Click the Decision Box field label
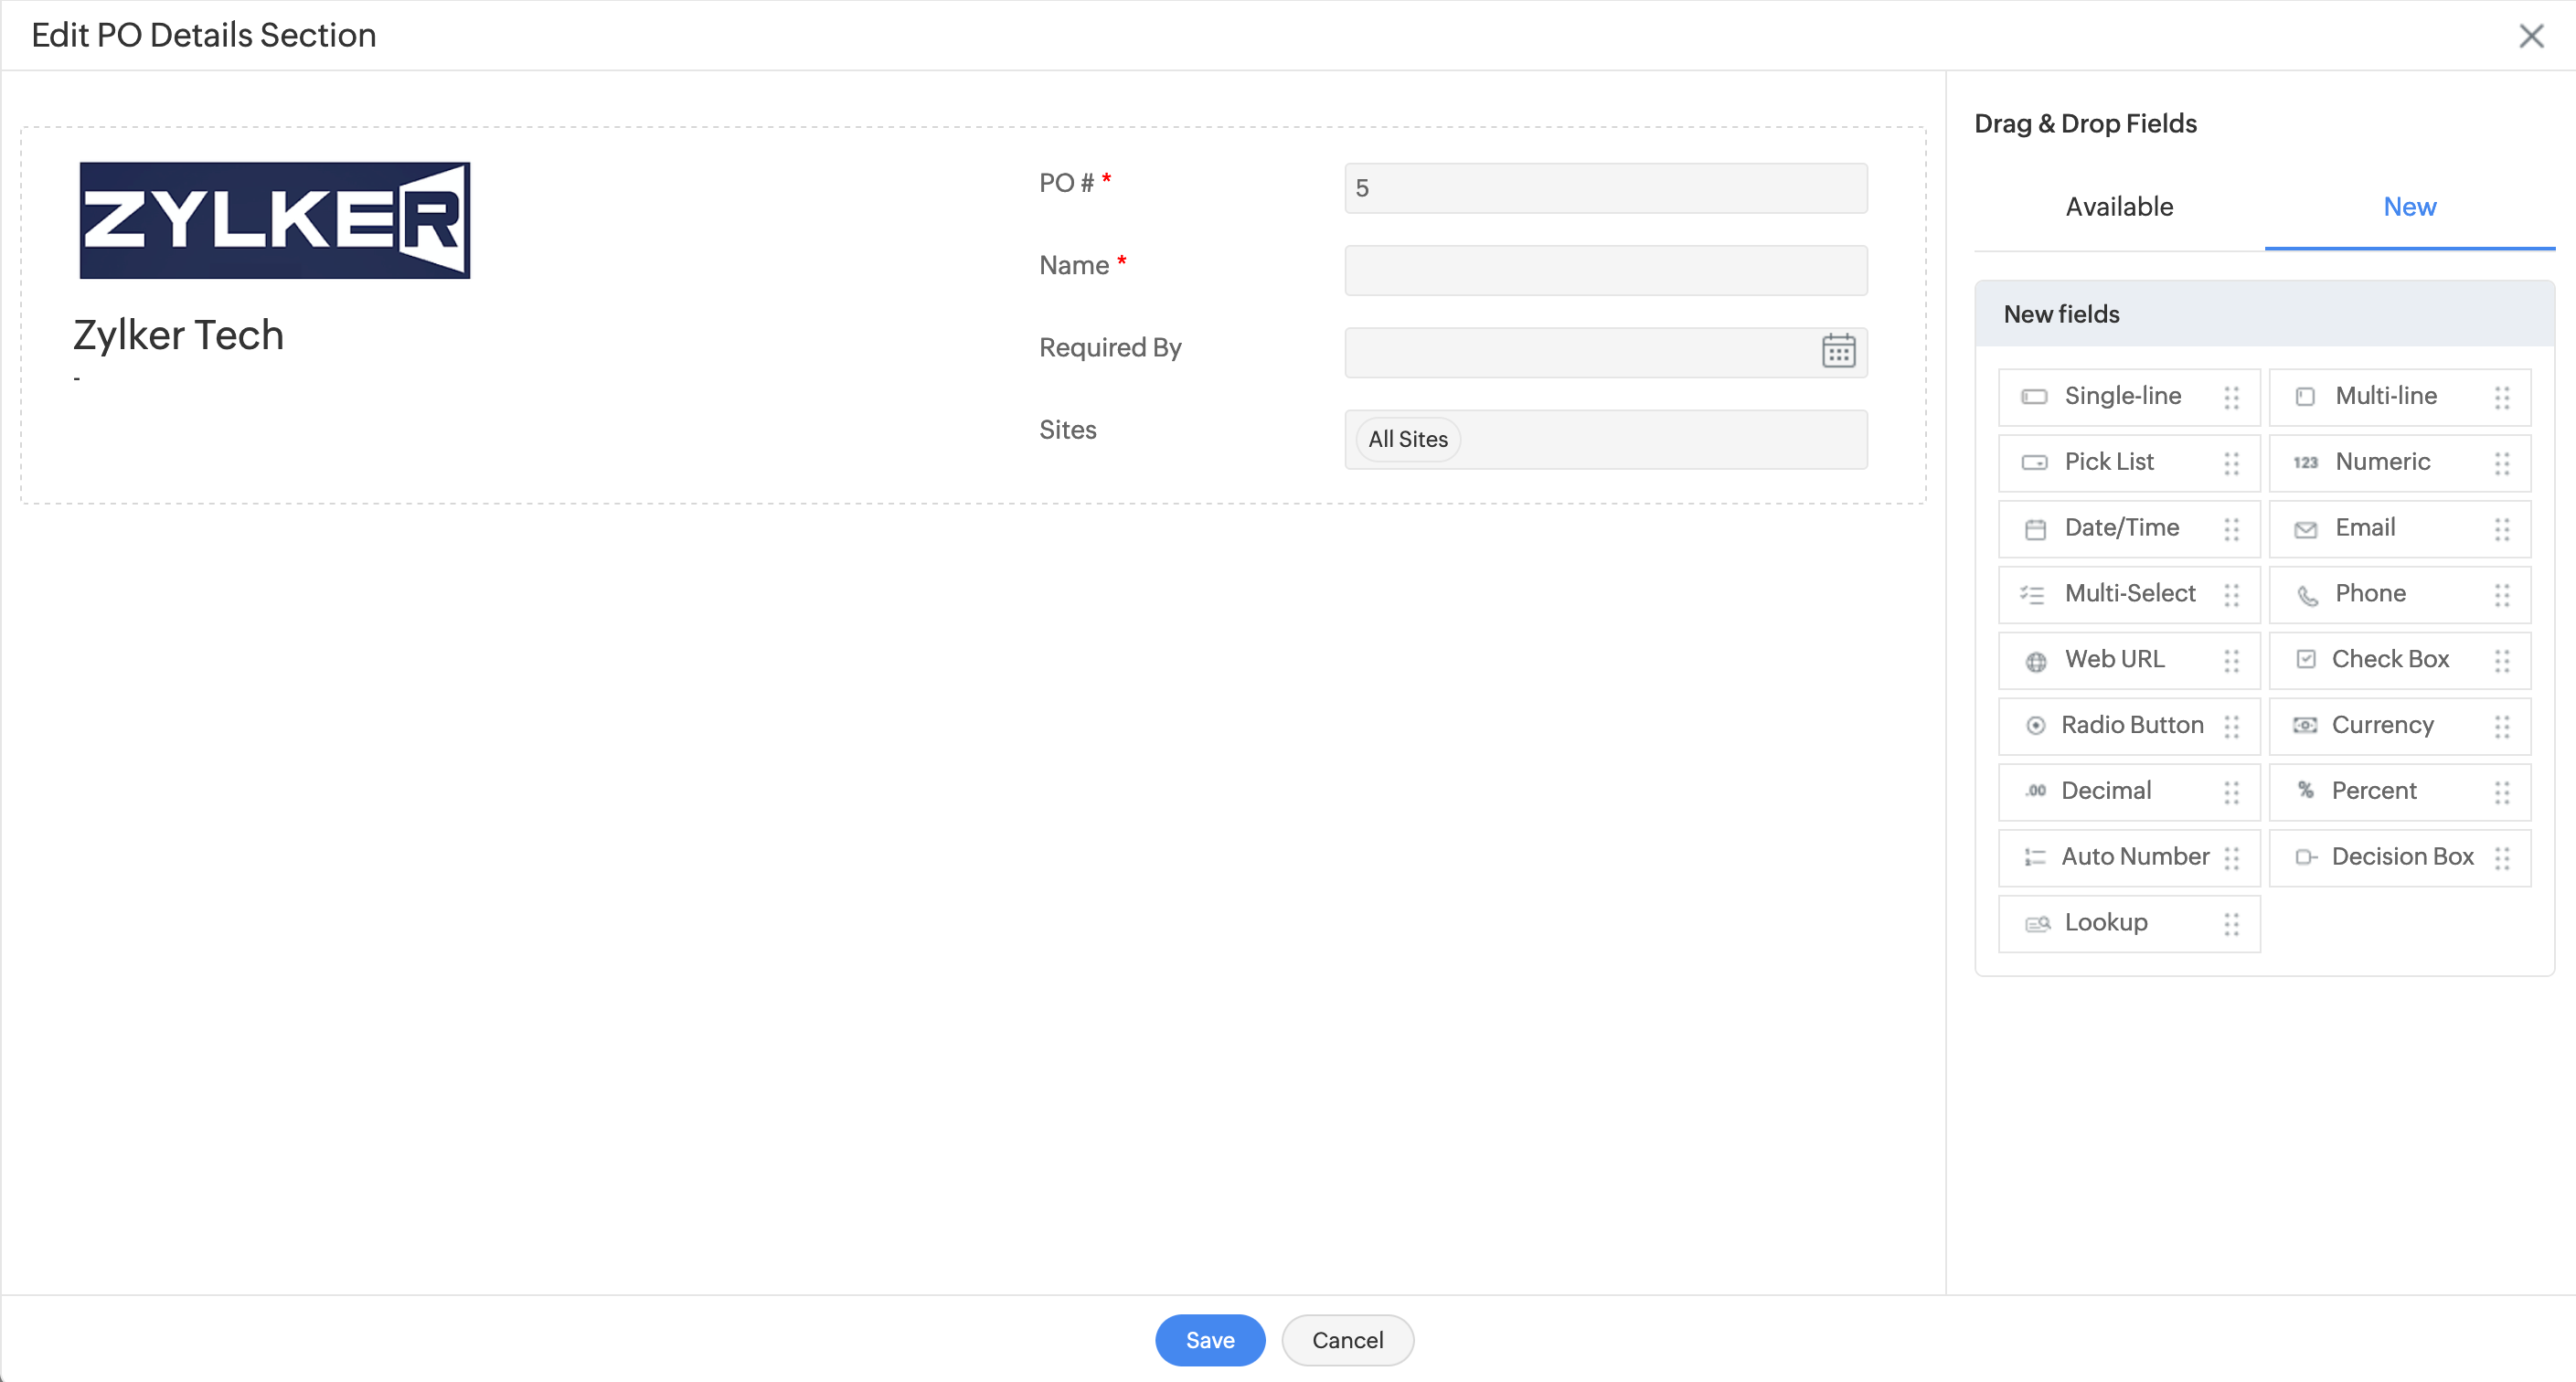Screen dimensions: 2576x1382 pyautogui.click(x=2402, y=856)
